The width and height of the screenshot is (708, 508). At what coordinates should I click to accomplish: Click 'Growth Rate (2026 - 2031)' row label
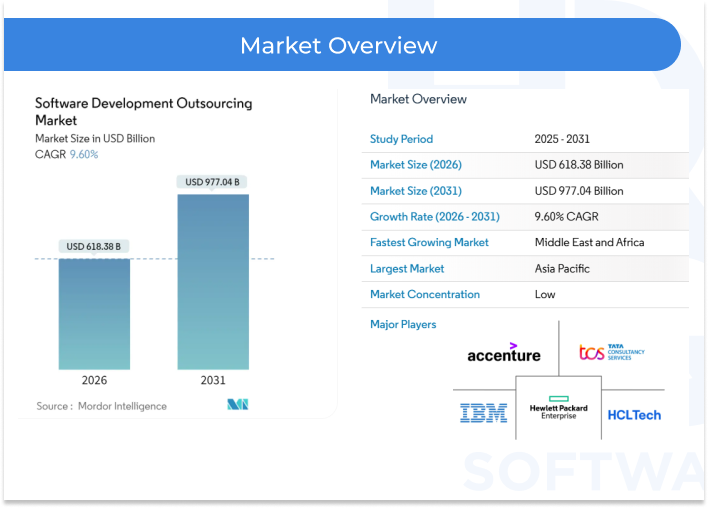tap(435, 217)
